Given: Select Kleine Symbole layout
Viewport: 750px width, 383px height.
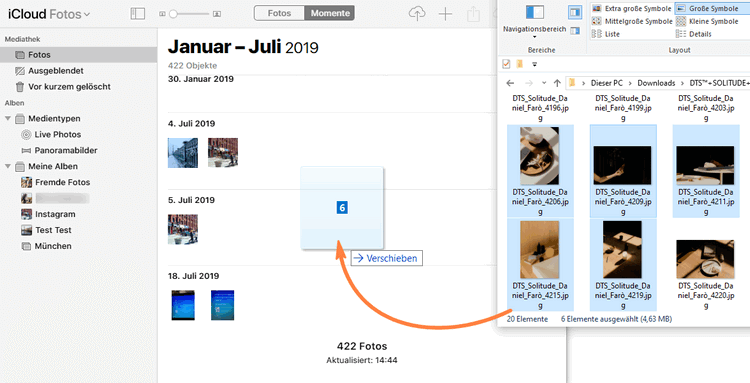Looking at the screenshot, I should tap(707, 21).
